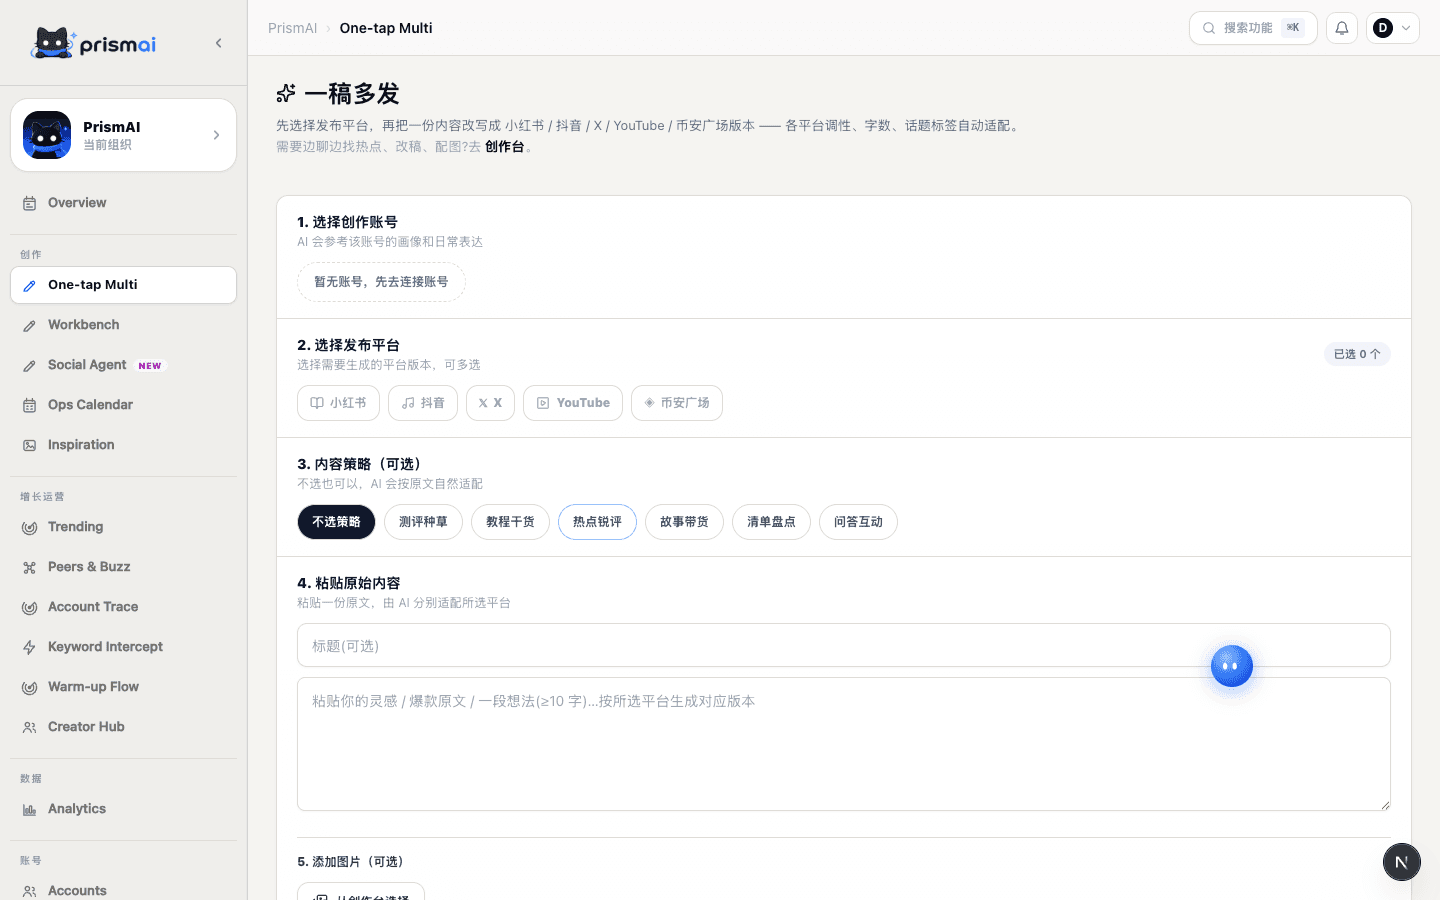
Task: Open the Overview calendar icon
Action: pos(30,203)
